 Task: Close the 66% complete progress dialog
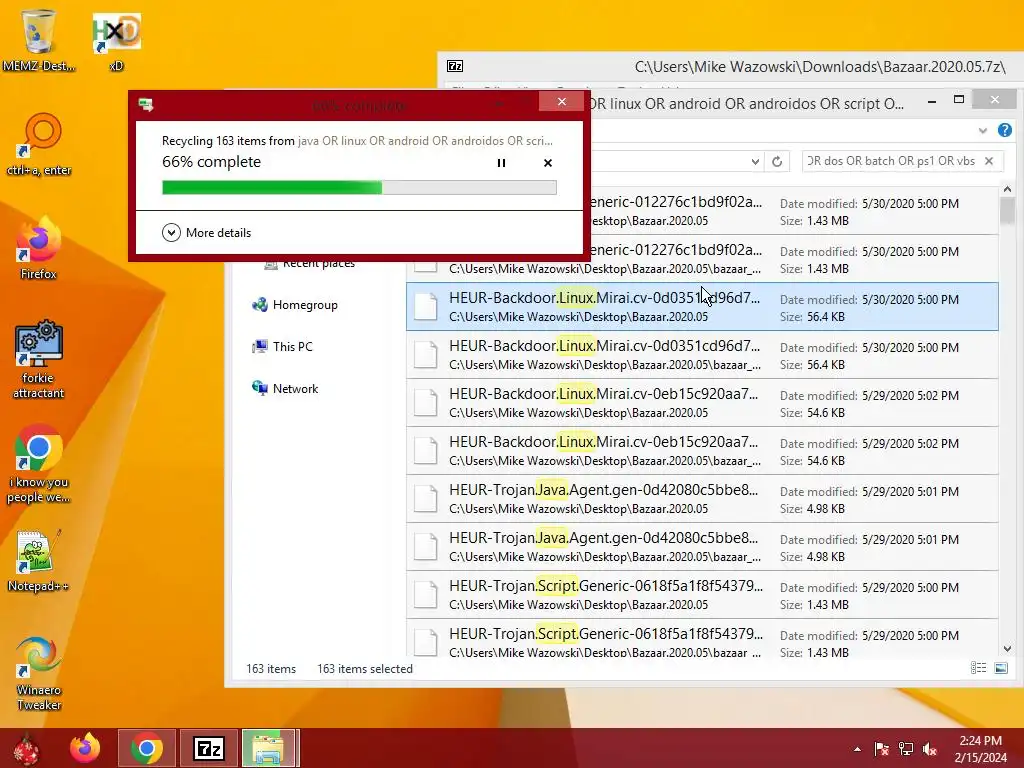click(562, 102)
